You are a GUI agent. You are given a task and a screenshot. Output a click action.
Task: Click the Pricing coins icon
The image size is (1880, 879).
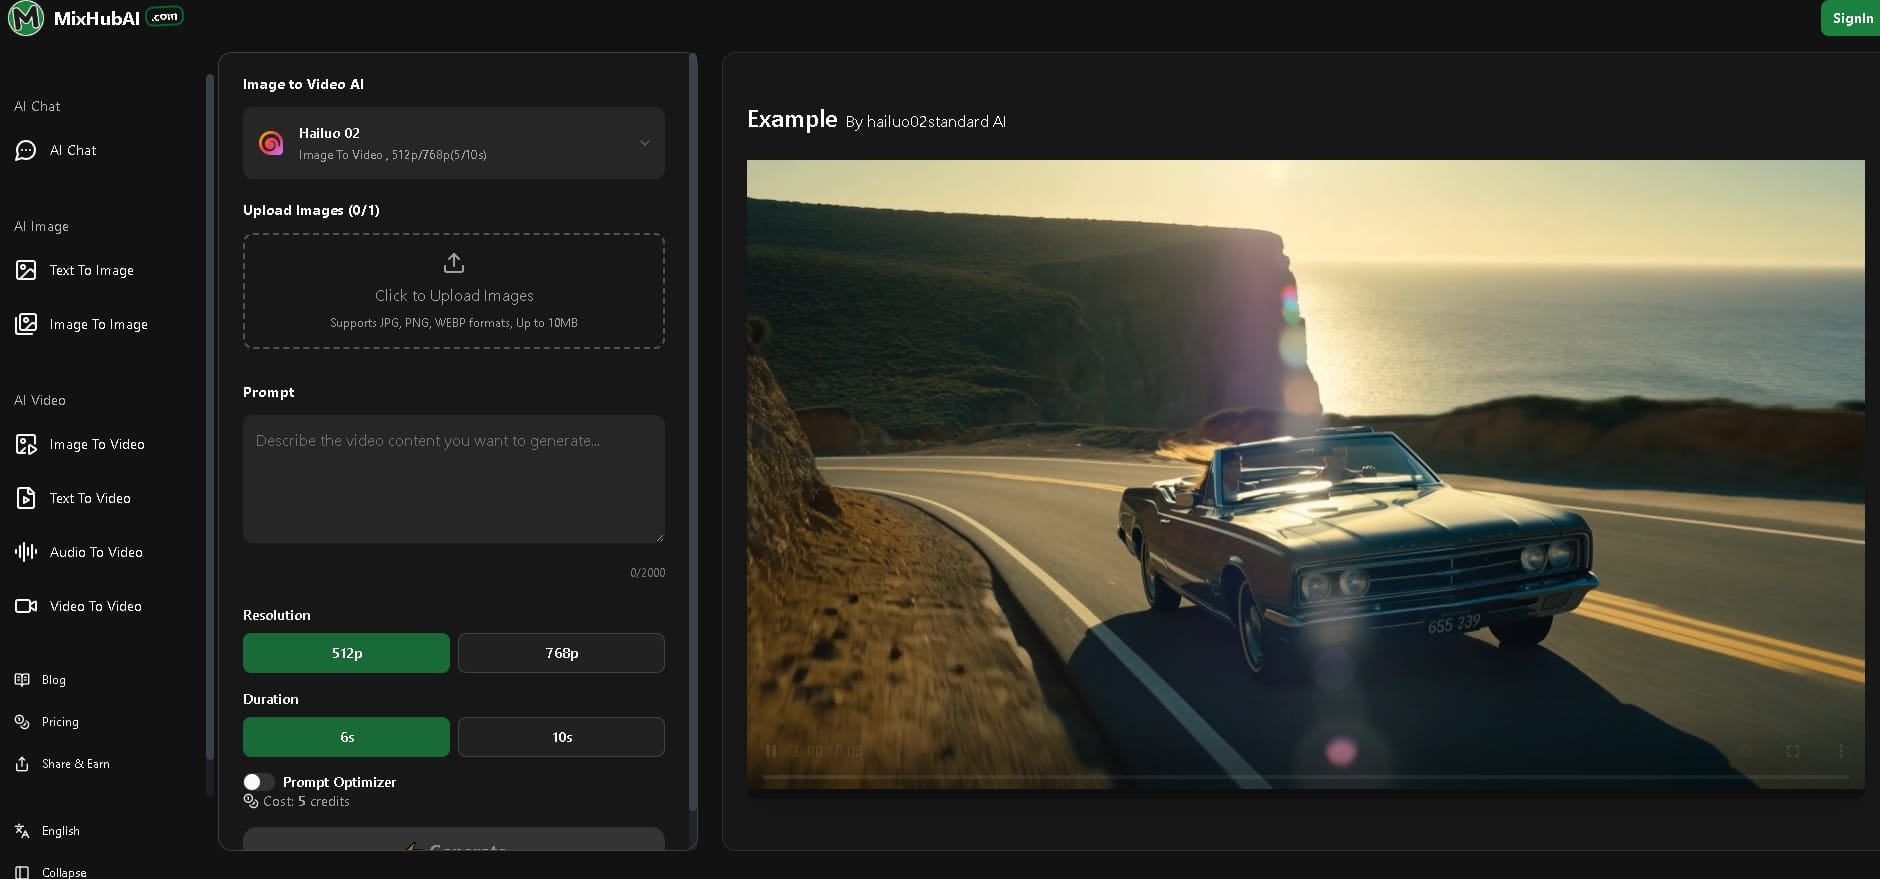click(x=22, y=722)
